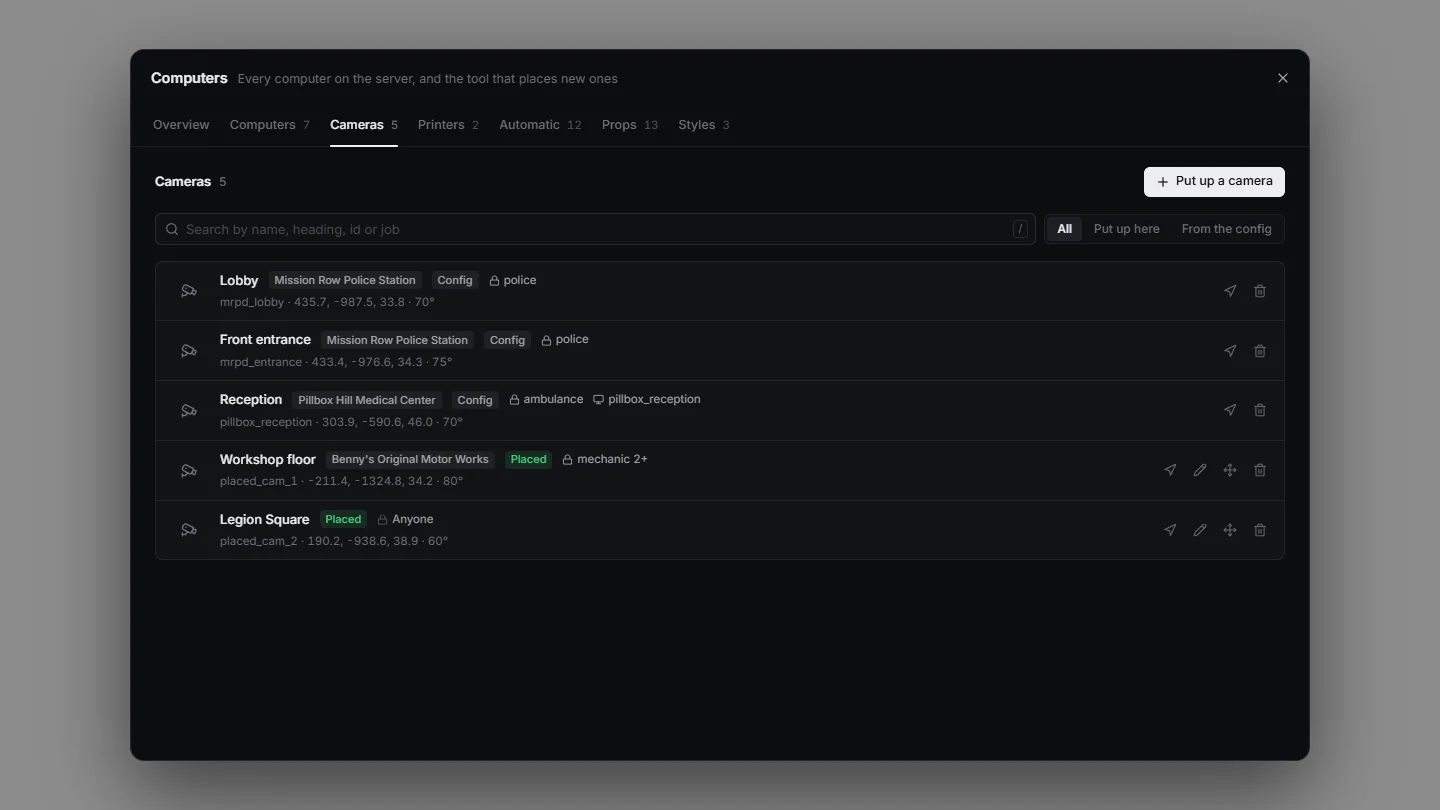Select the Front entrance camera title
The height and width of the screenshot is (810, 1440).
click(x=265, y=340)
